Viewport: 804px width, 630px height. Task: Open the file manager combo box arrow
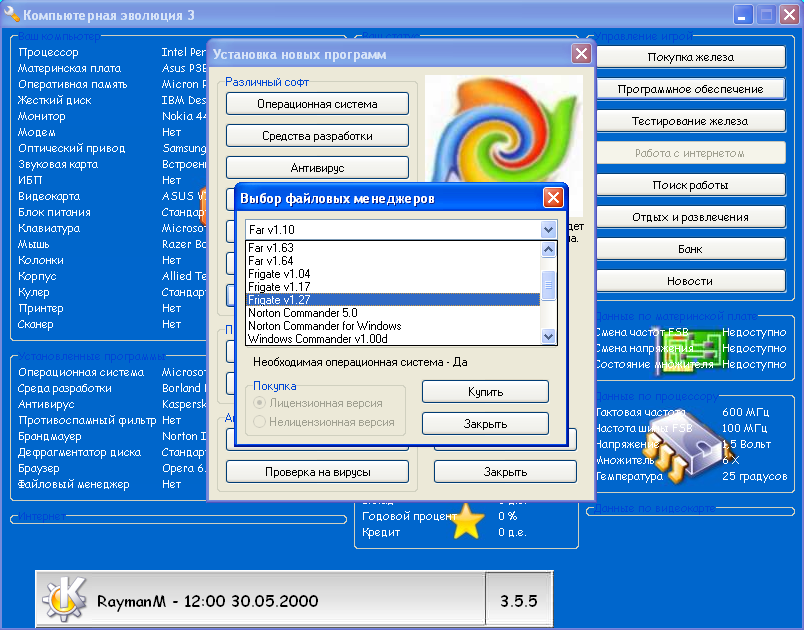click(548, 230)
